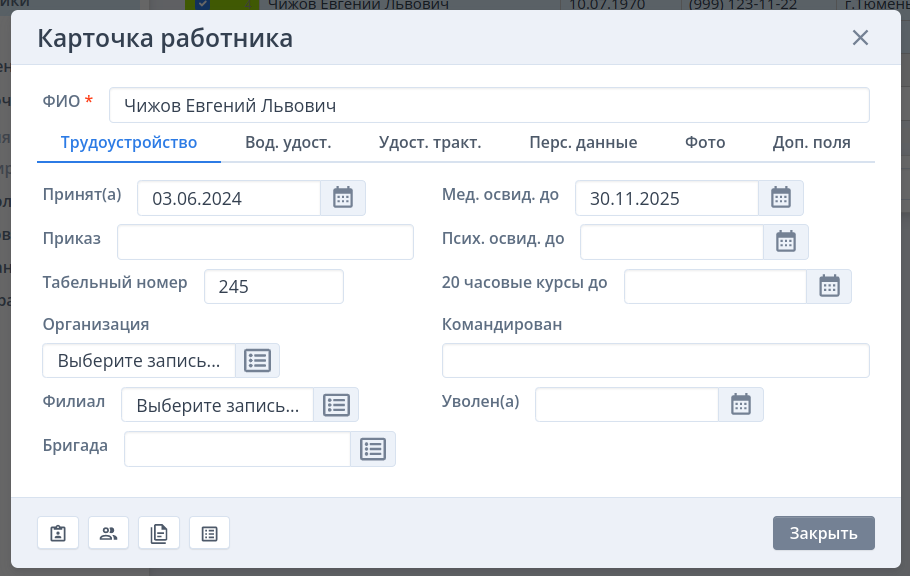Click the ID badge icon in footer
The image size is (910, 576).
click(58, 533)
